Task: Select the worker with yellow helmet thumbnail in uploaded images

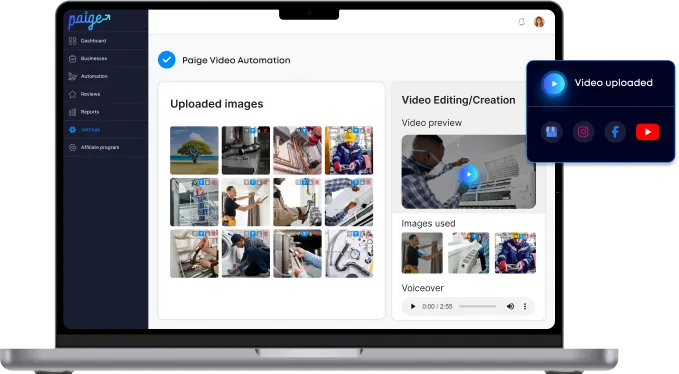Action: tap(349, 150)
